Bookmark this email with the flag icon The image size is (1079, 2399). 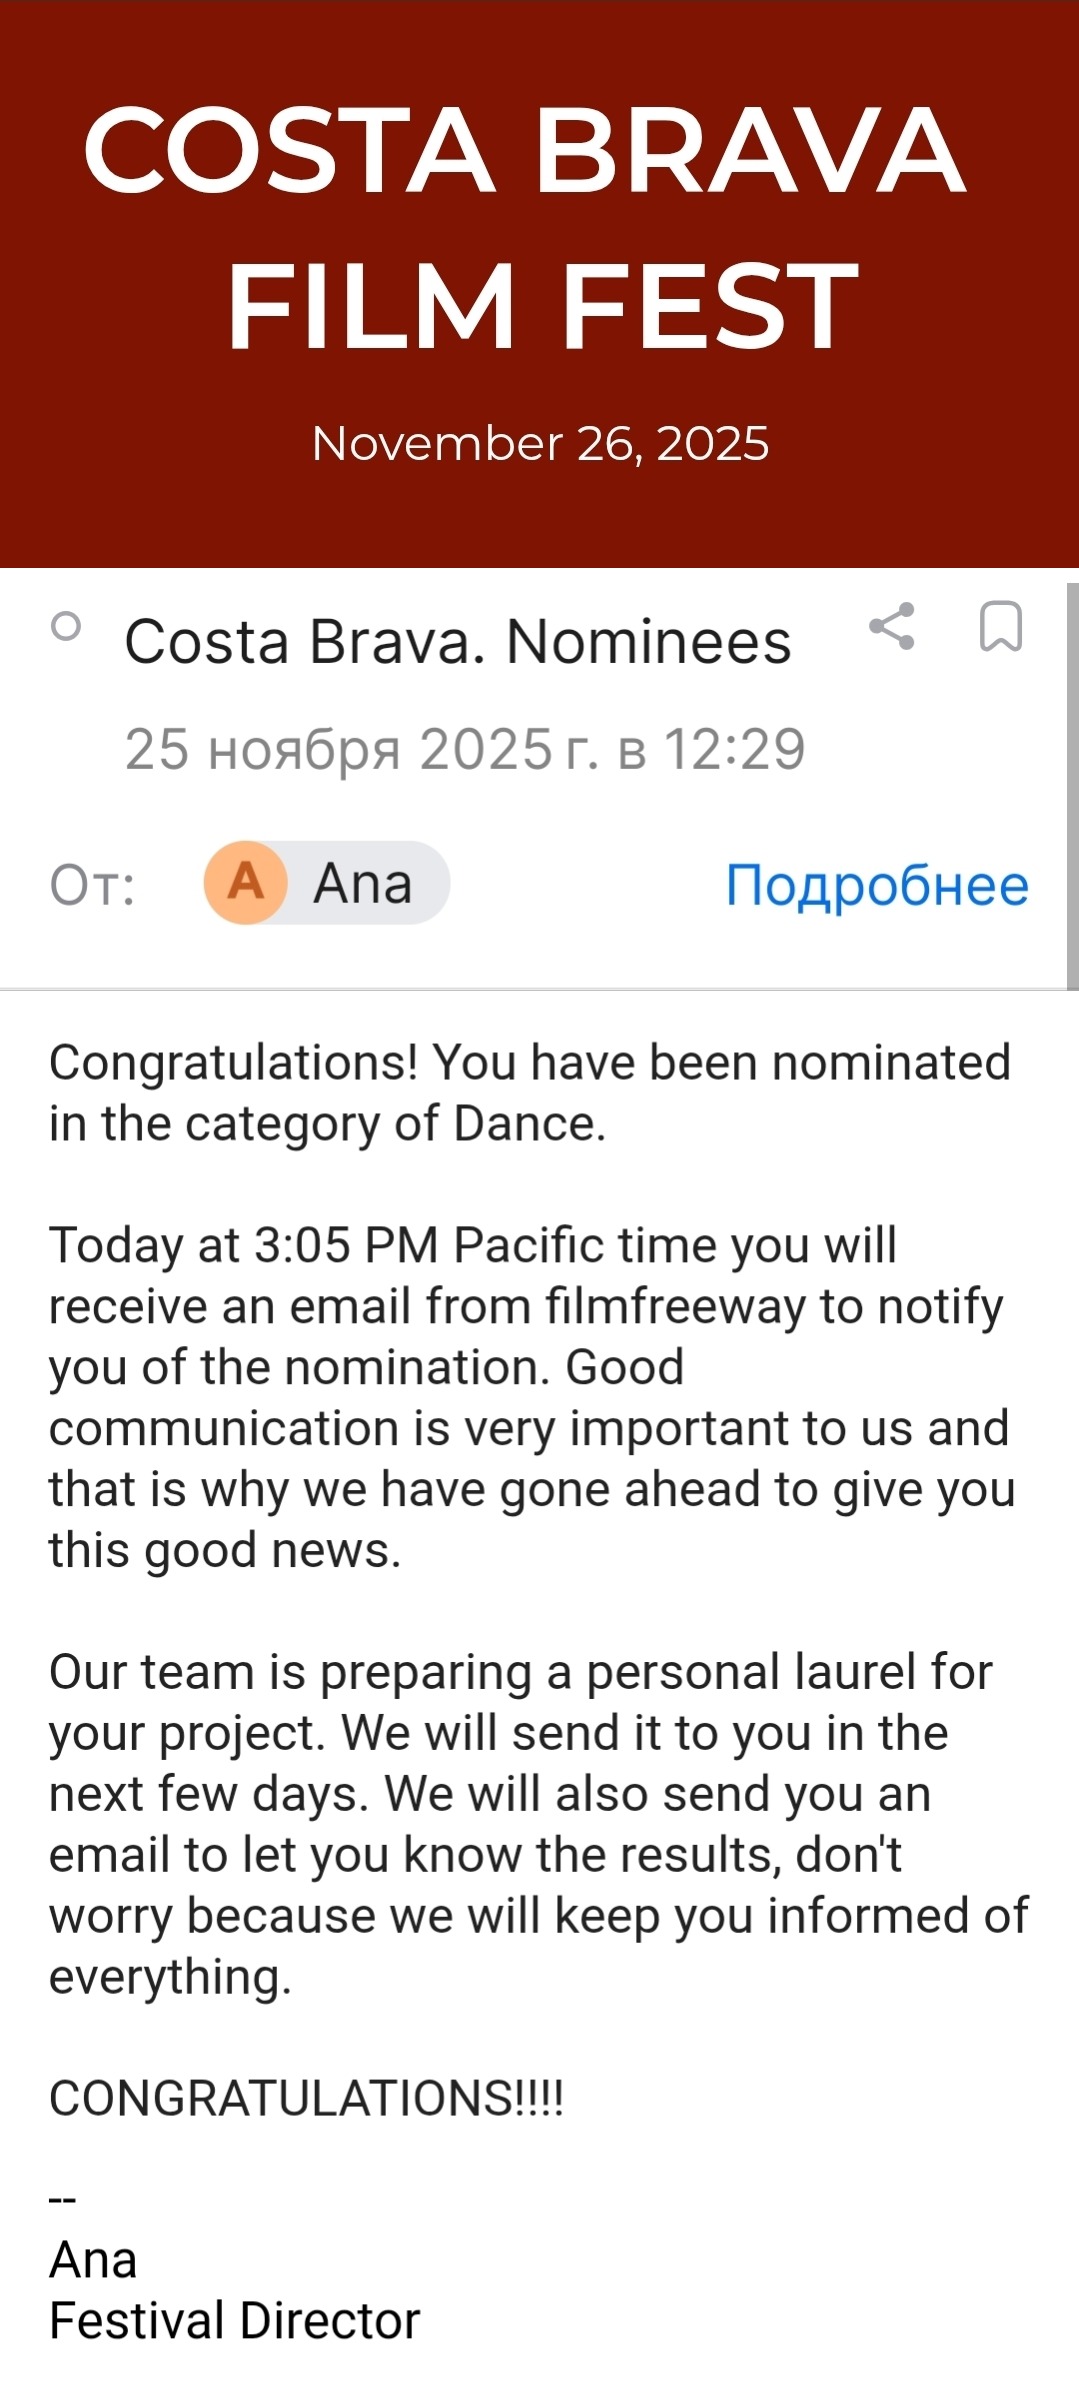(x=1000, y=627)
